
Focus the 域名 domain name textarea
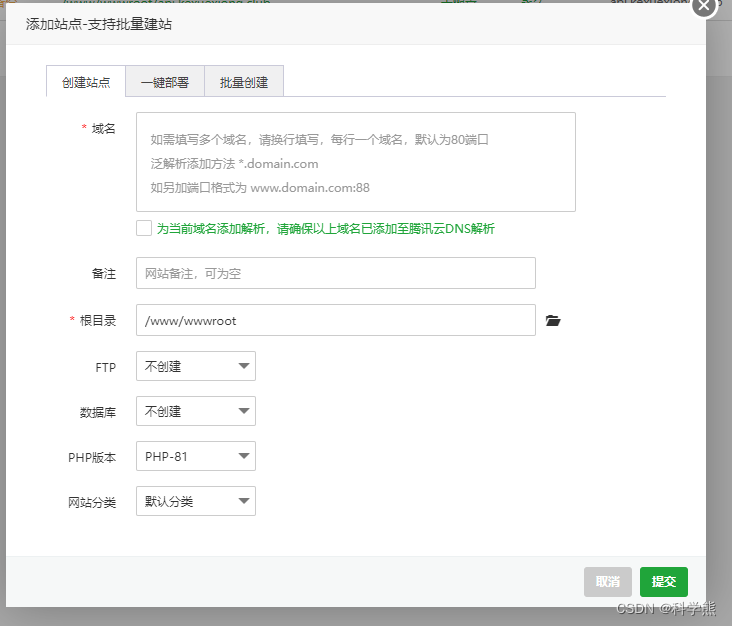(355, 162)
